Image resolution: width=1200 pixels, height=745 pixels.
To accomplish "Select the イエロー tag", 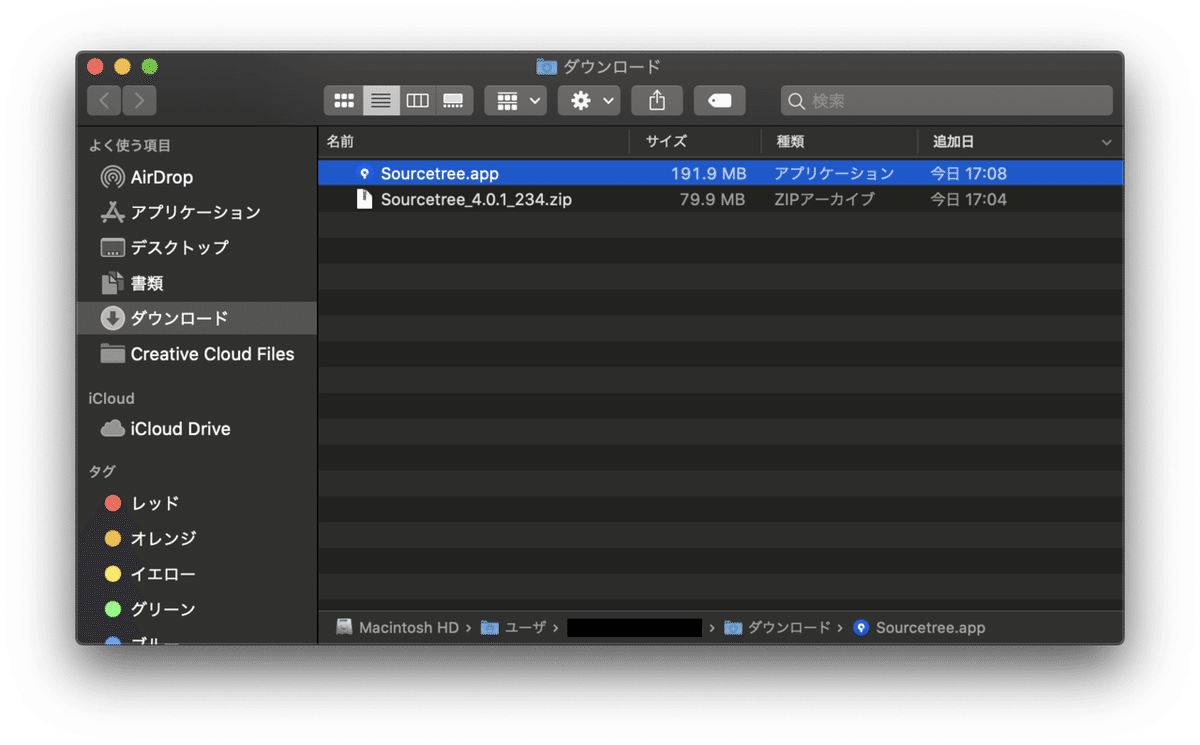I will tap(196, 574).
